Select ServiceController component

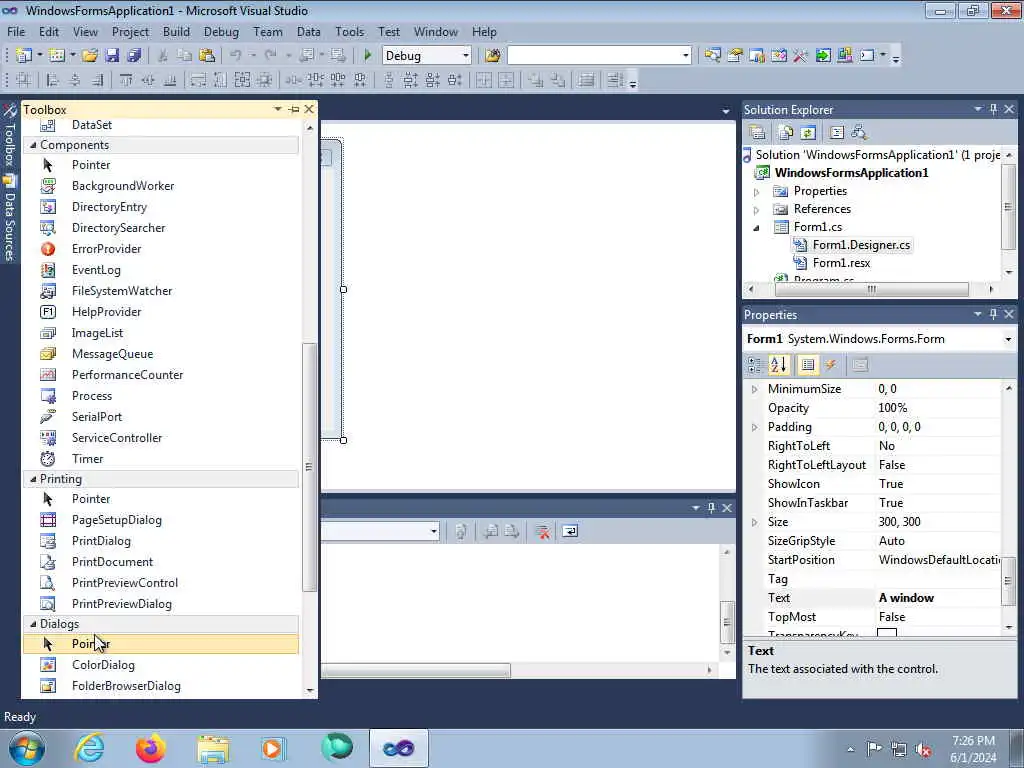[117, 438]
